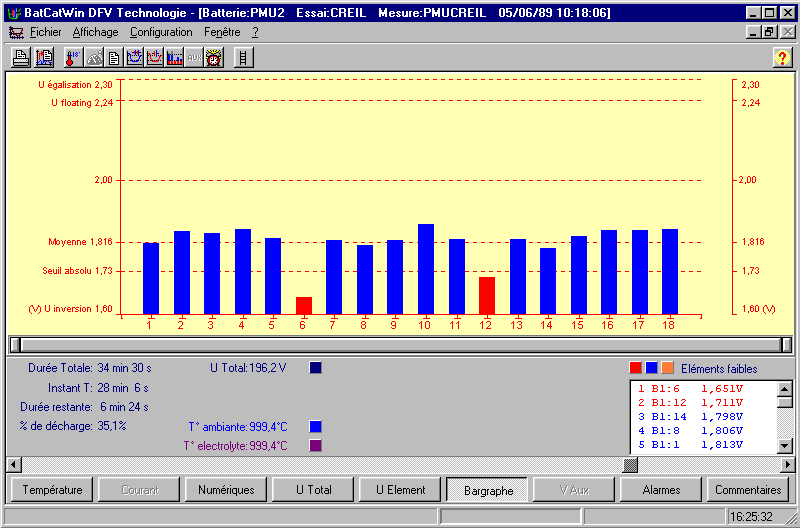The image size is (800, 528).
Task: Click the status bar clock 16:25:32
Action: [752, 517]
